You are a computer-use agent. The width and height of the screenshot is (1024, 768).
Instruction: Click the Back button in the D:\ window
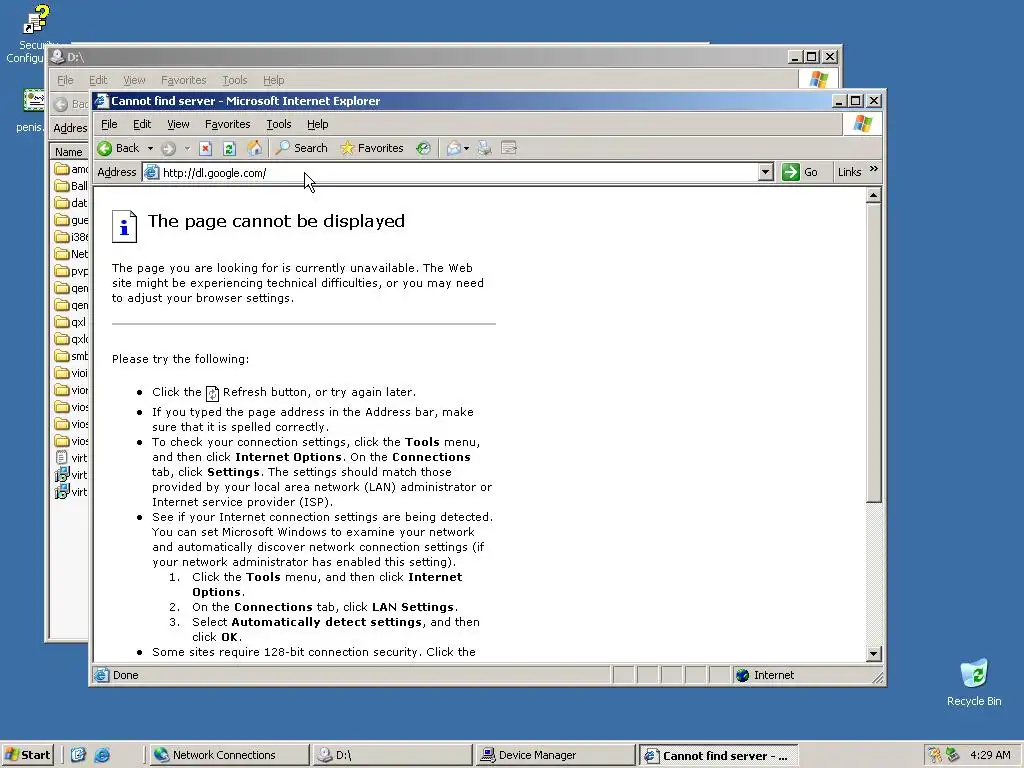click(71, 104)
